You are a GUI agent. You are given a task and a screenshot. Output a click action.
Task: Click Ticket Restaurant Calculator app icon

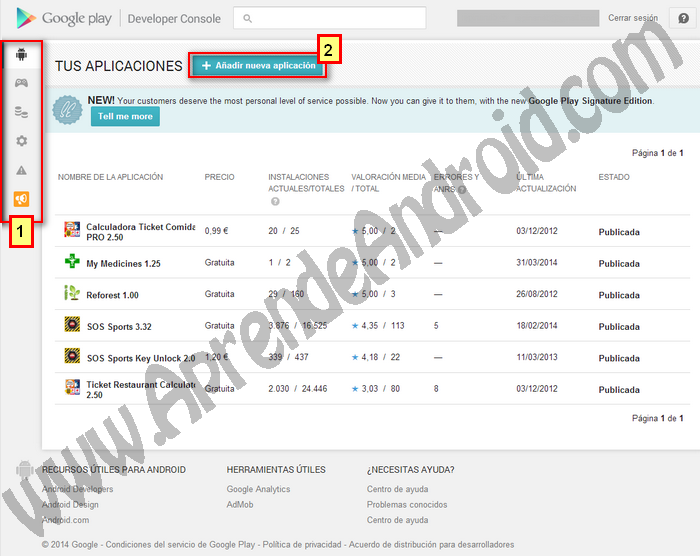72,387
